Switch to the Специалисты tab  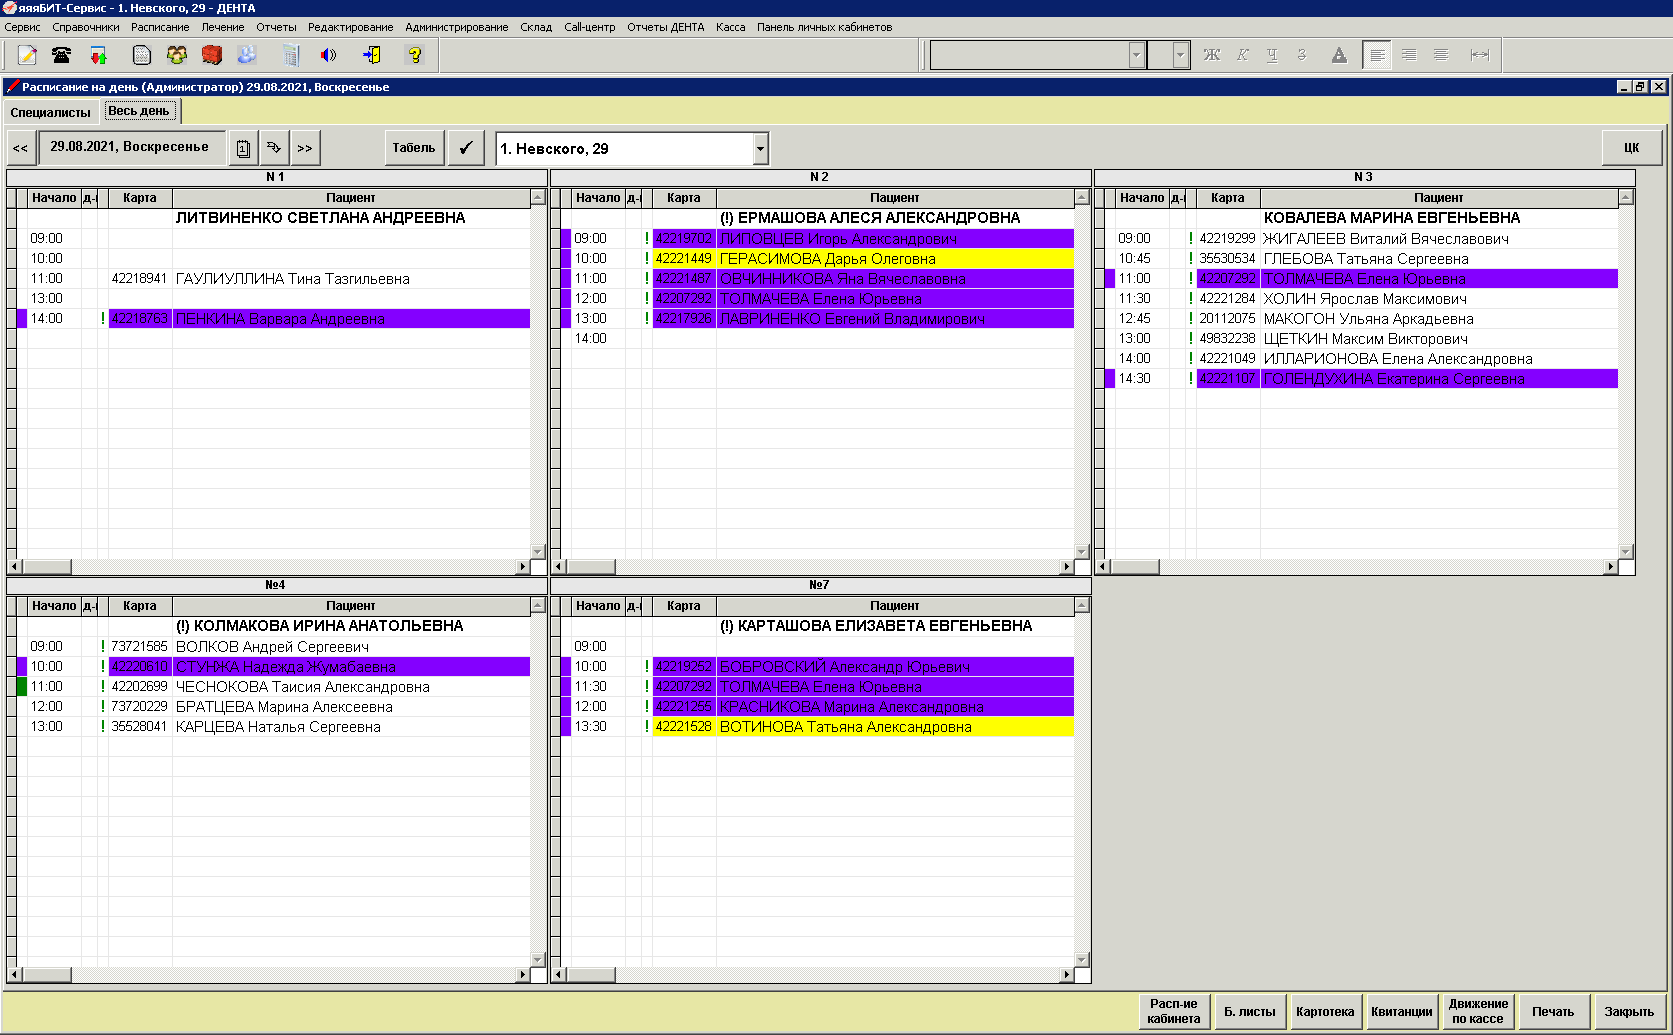(x=51, y=112)
